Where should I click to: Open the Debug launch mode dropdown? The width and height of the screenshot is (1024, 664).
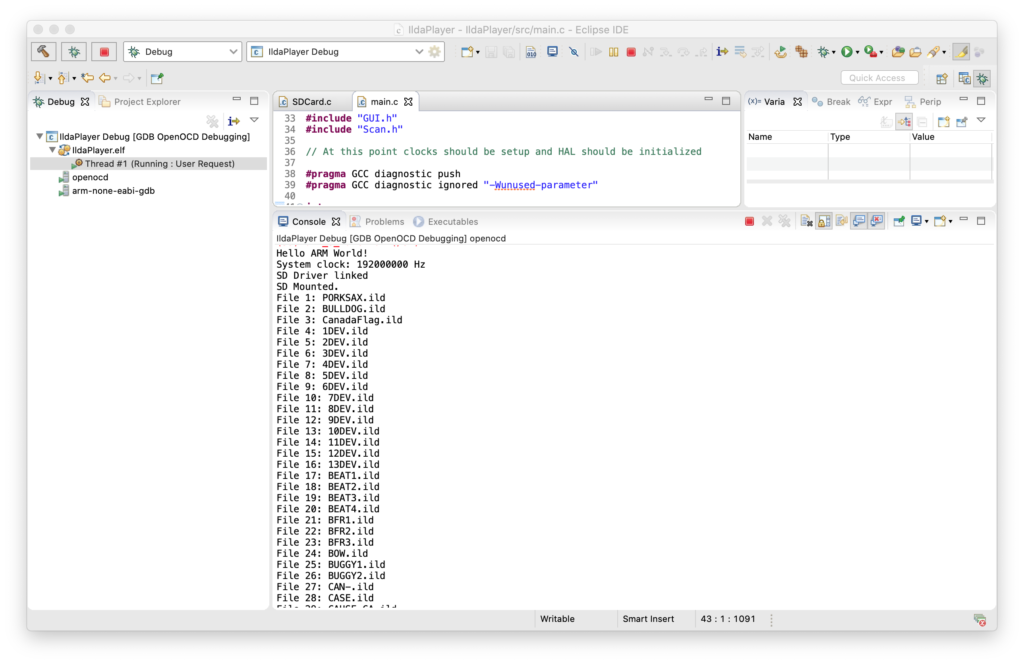pyautogui.click(x=182, y=52)
